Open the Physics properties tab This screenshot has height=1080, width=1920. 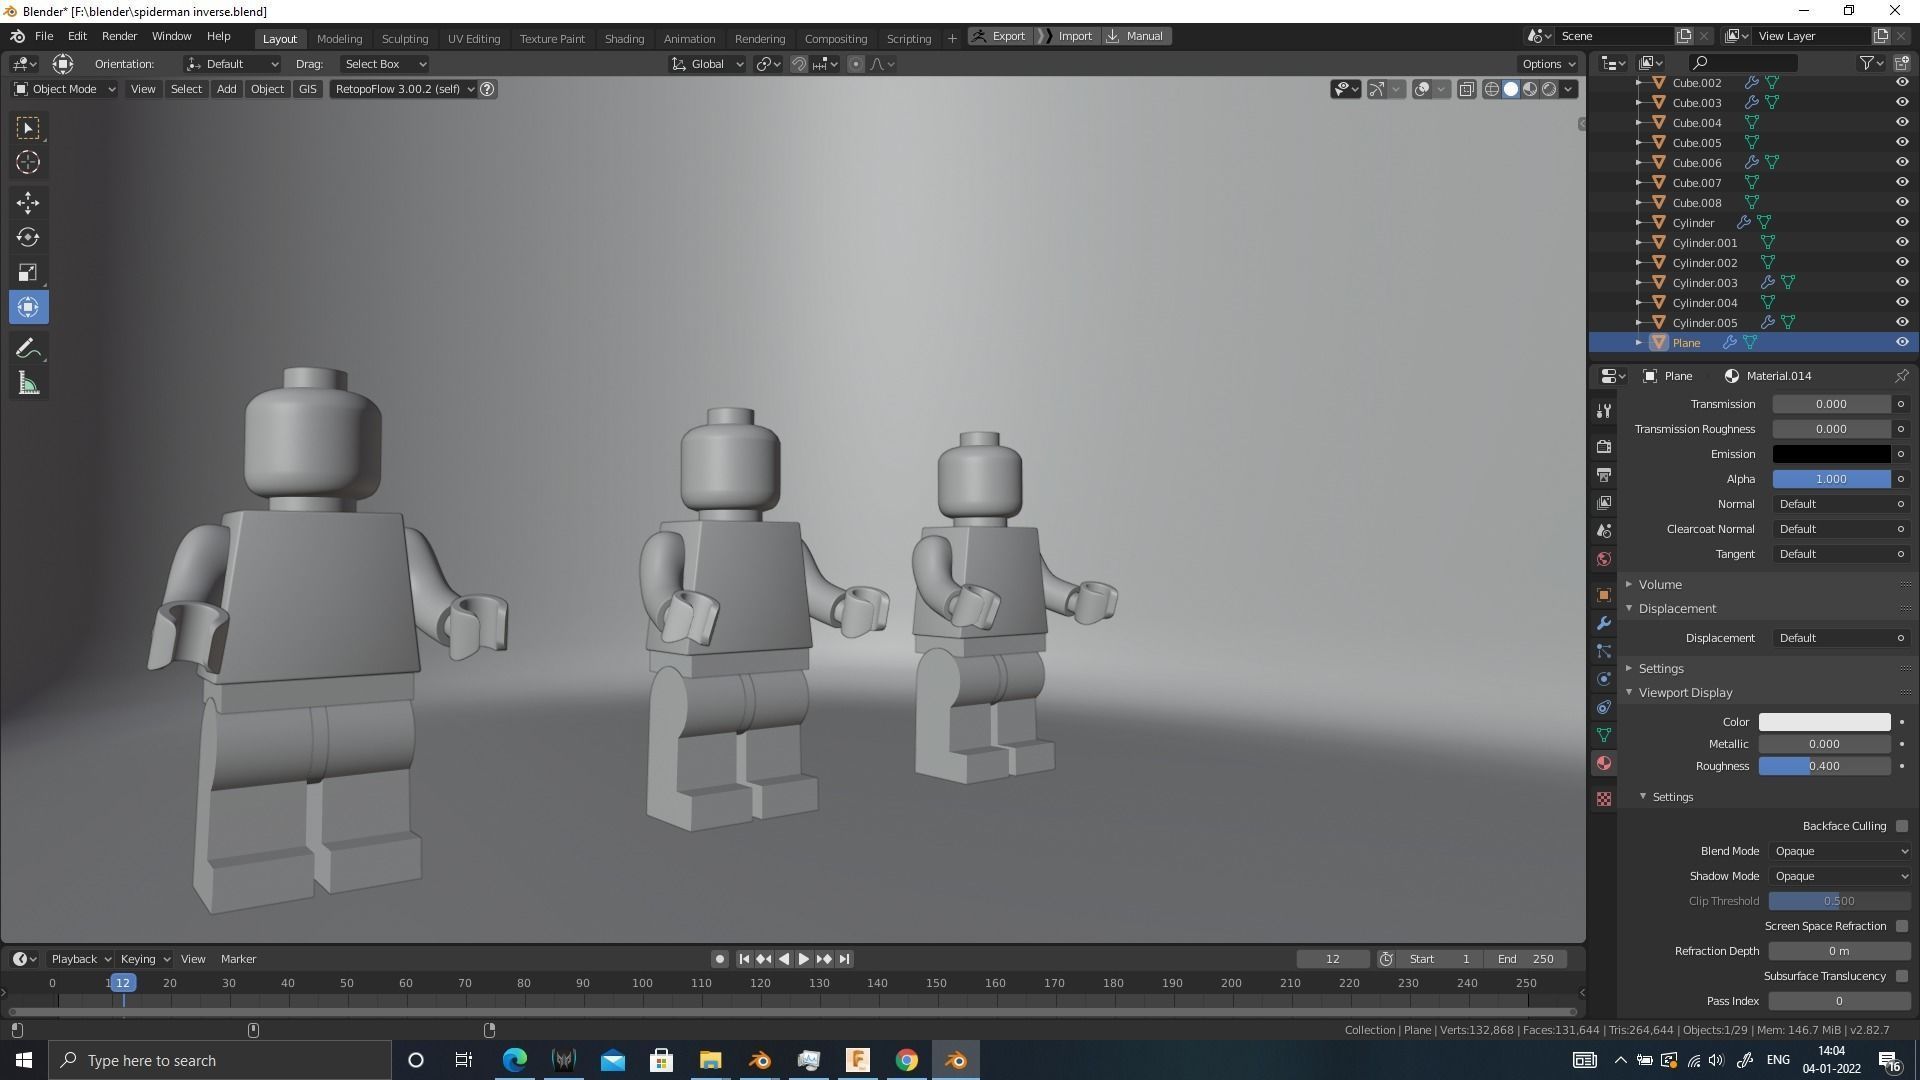(x=1604, y=679)
